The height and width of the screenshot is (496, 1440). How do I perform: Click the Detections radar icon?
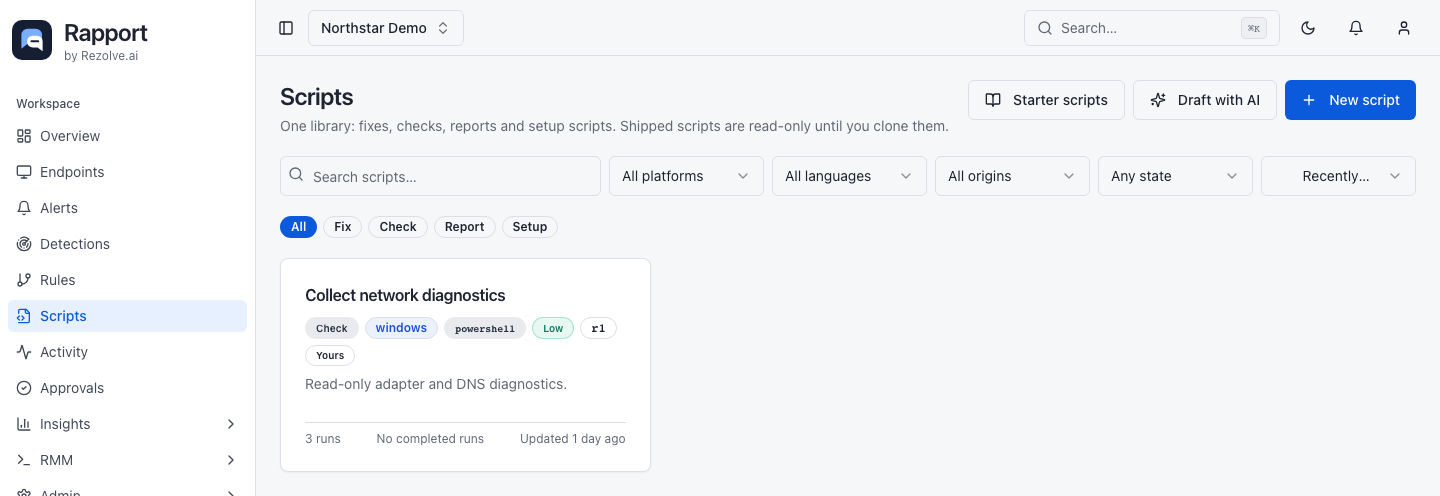tap(24, 244)
